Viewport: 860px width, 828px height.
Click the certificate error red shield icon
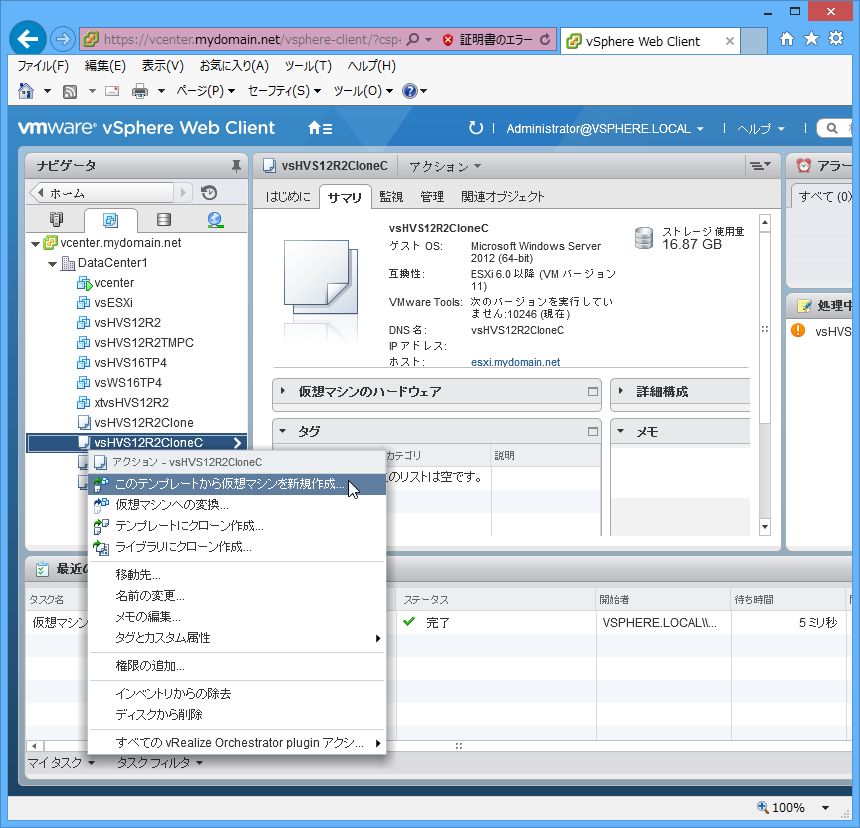tap(448, 39)
